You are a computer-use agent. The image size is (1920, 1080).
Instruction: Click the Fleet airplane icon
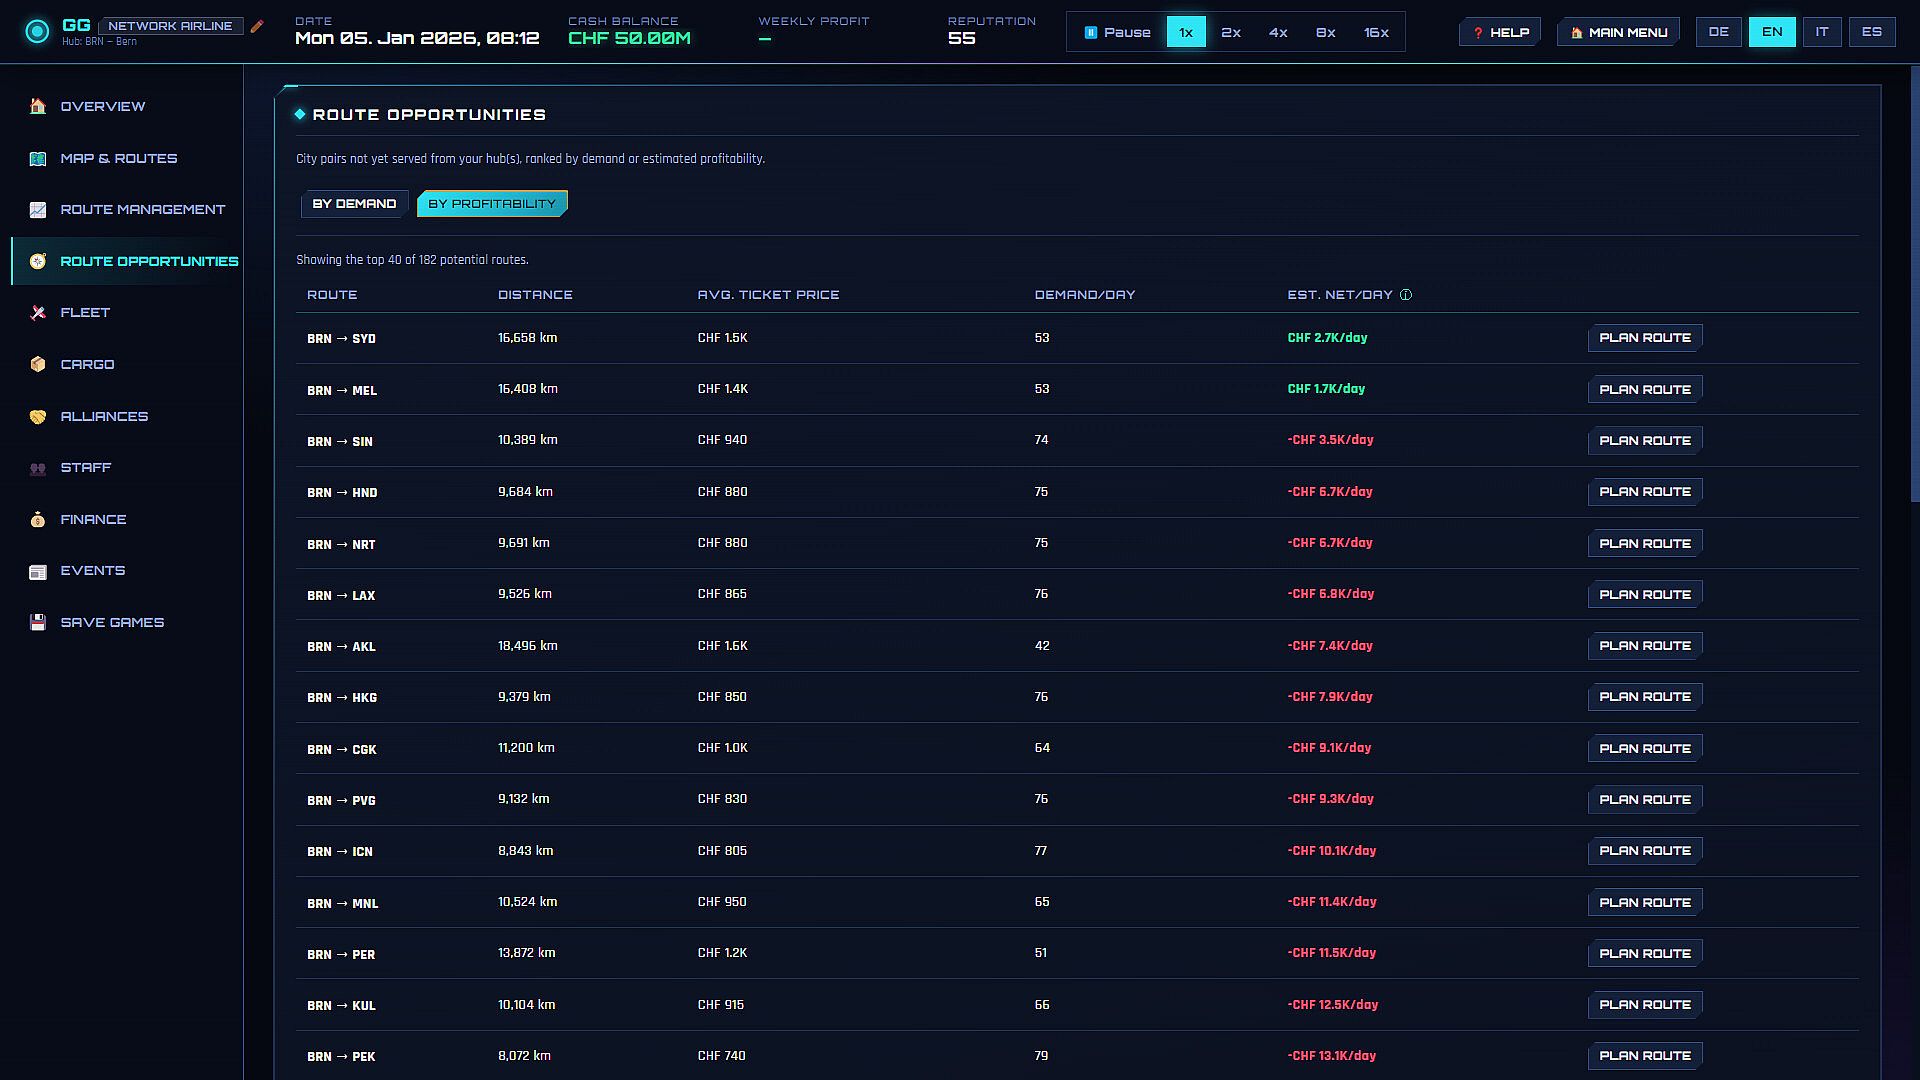coord(38,312)
